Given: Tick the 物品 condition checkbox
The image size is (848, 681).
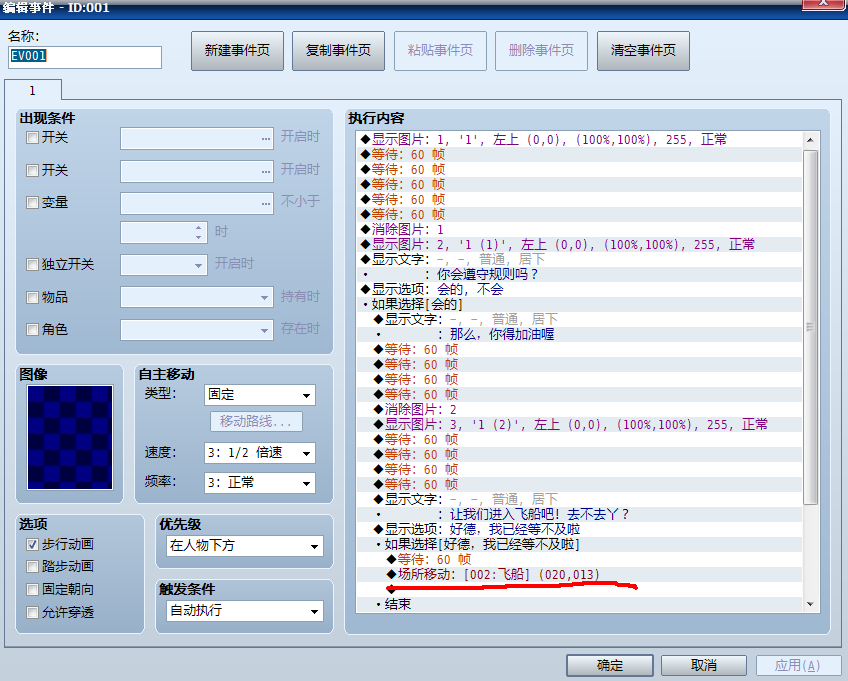Looking at the screenshot, I should click(x=32, y=297).
